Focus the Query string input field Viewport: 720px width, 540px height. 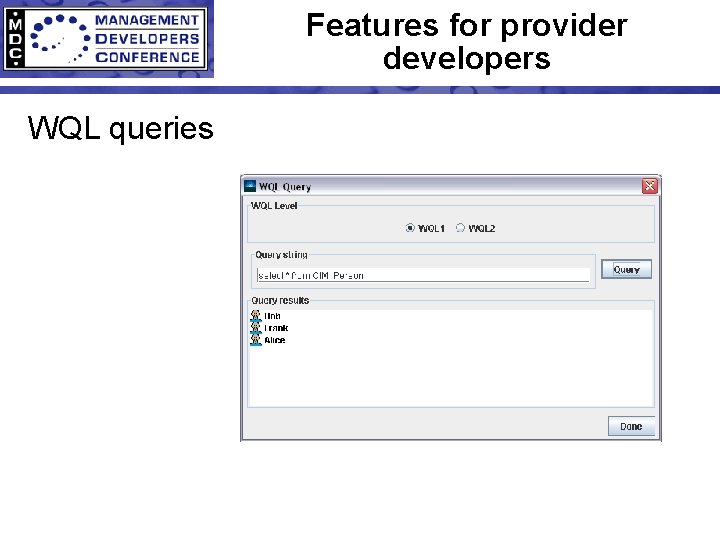(x=423, y=276)
